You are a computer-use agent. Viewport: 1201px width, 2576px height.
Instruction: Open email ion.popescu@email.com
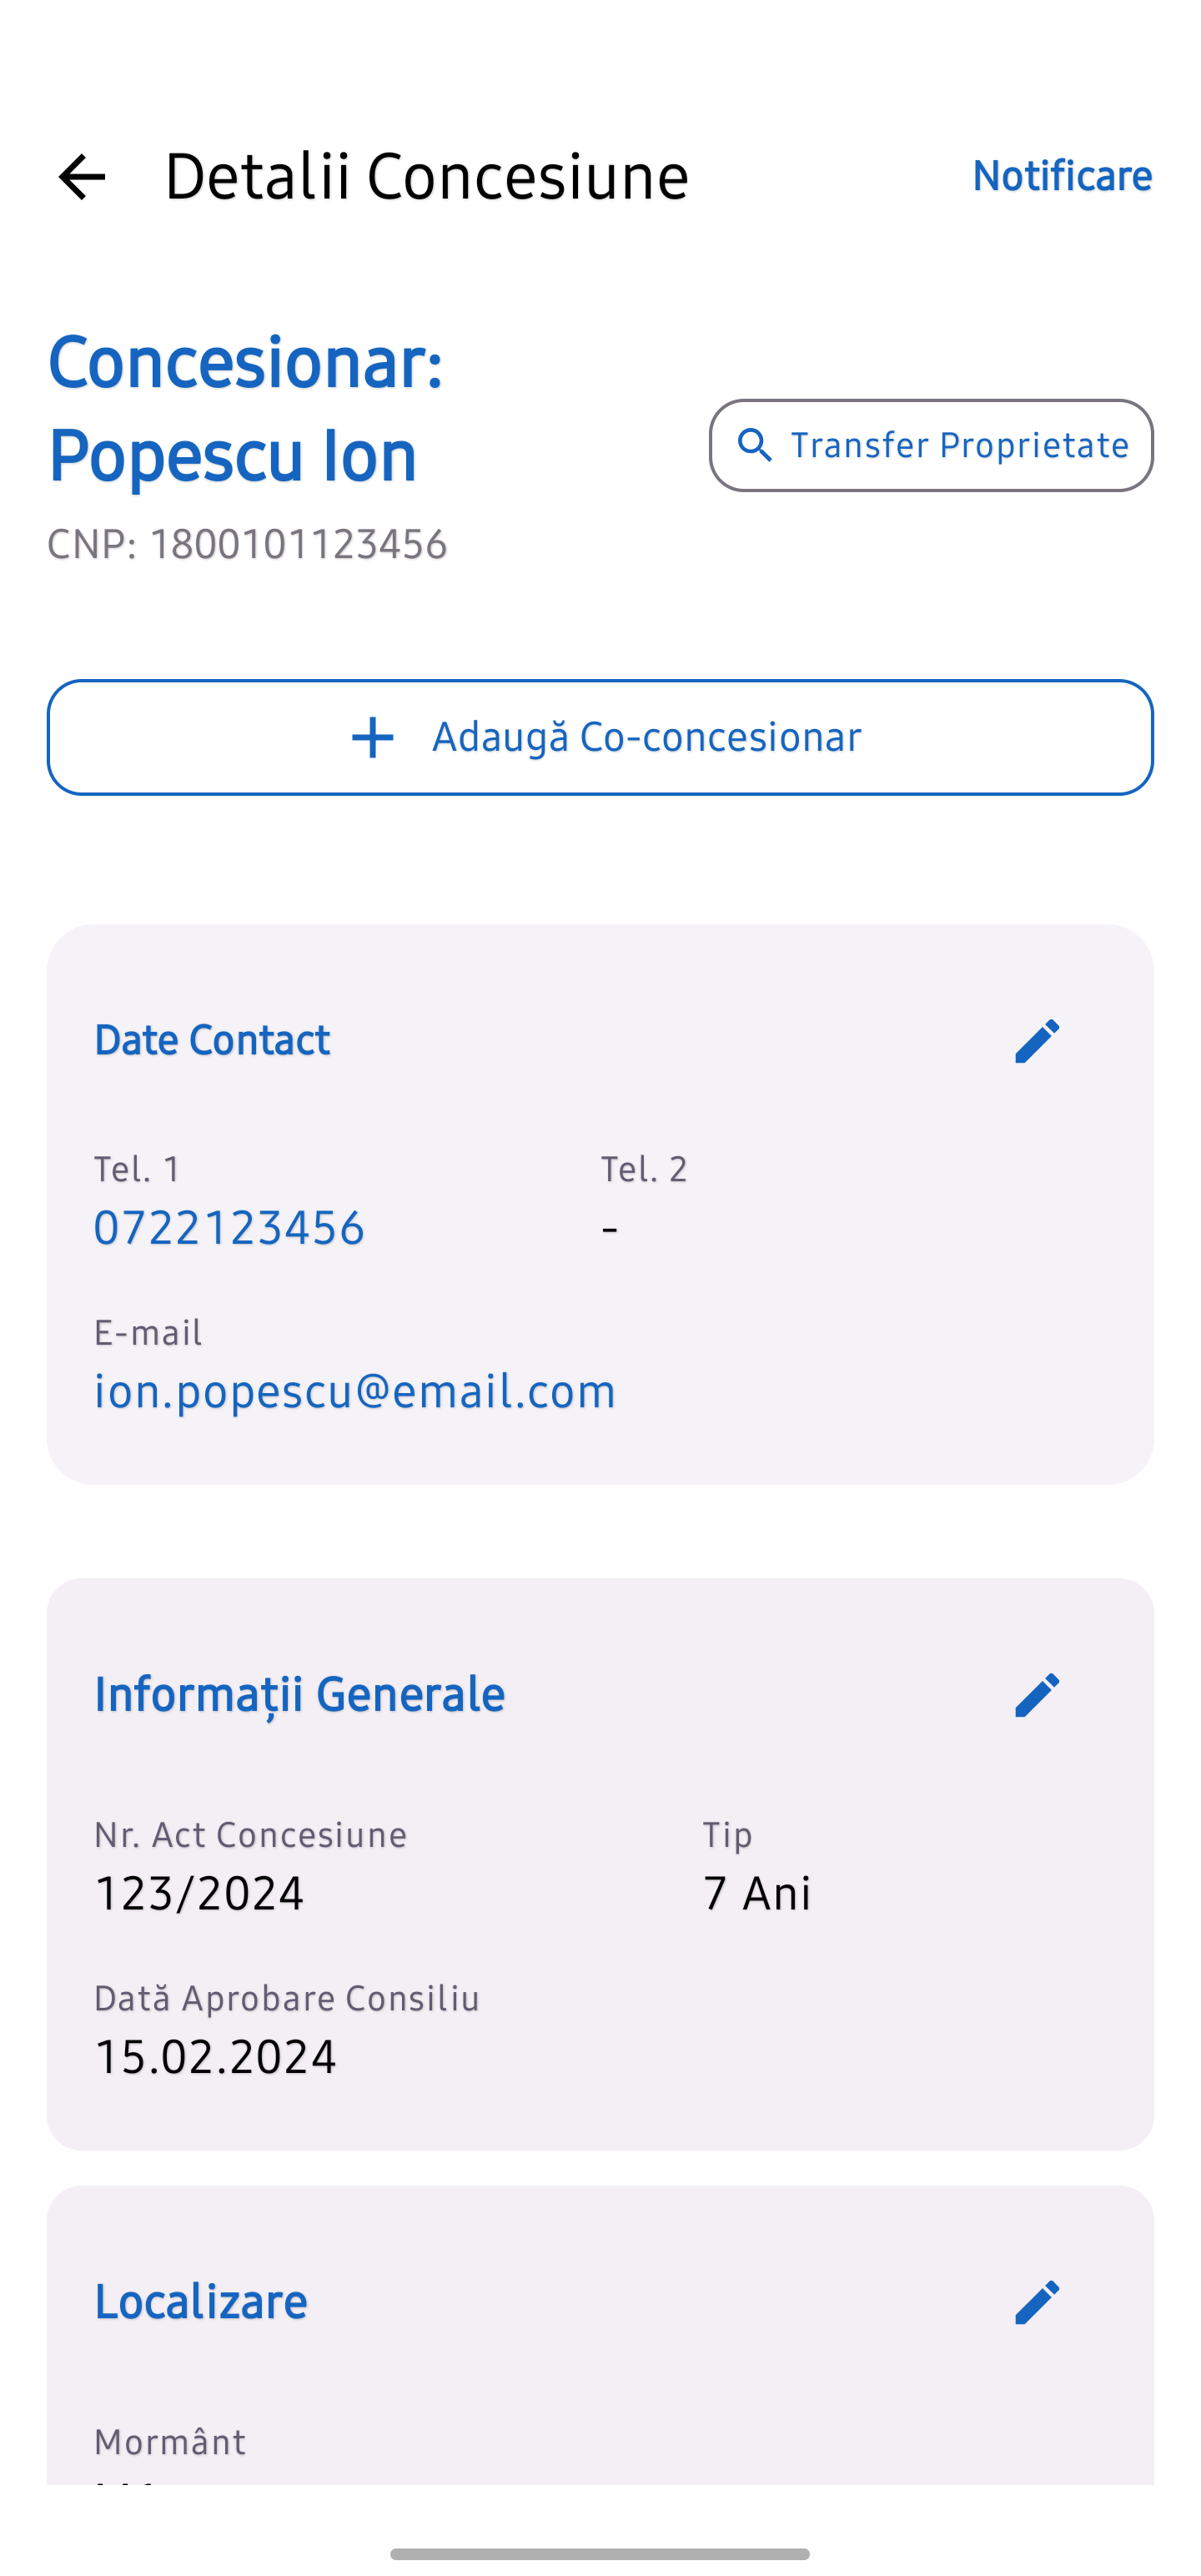tap(355, 1391)
